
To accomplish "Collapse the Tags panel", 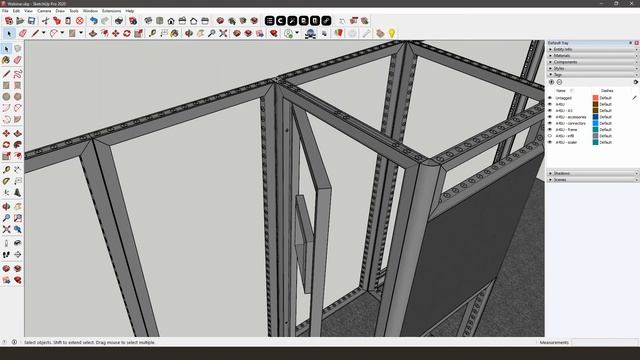I will (592, 75).
